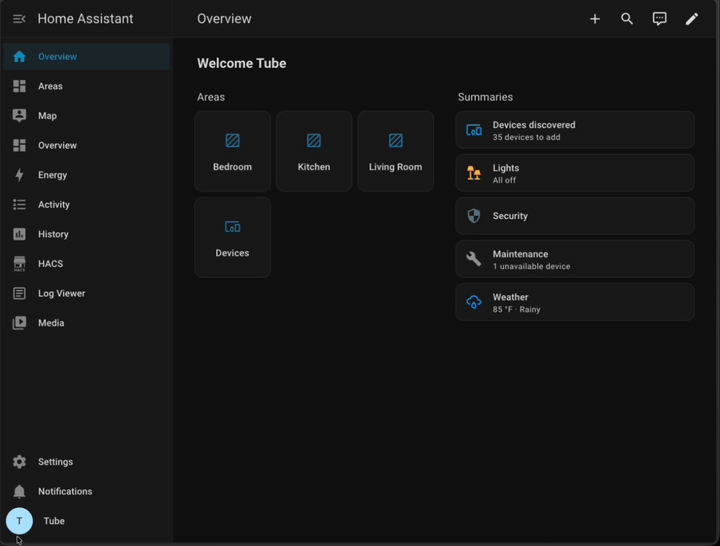The image size is (720, 546).
Task: Click the Activity list icon
Action: point(19,204)
